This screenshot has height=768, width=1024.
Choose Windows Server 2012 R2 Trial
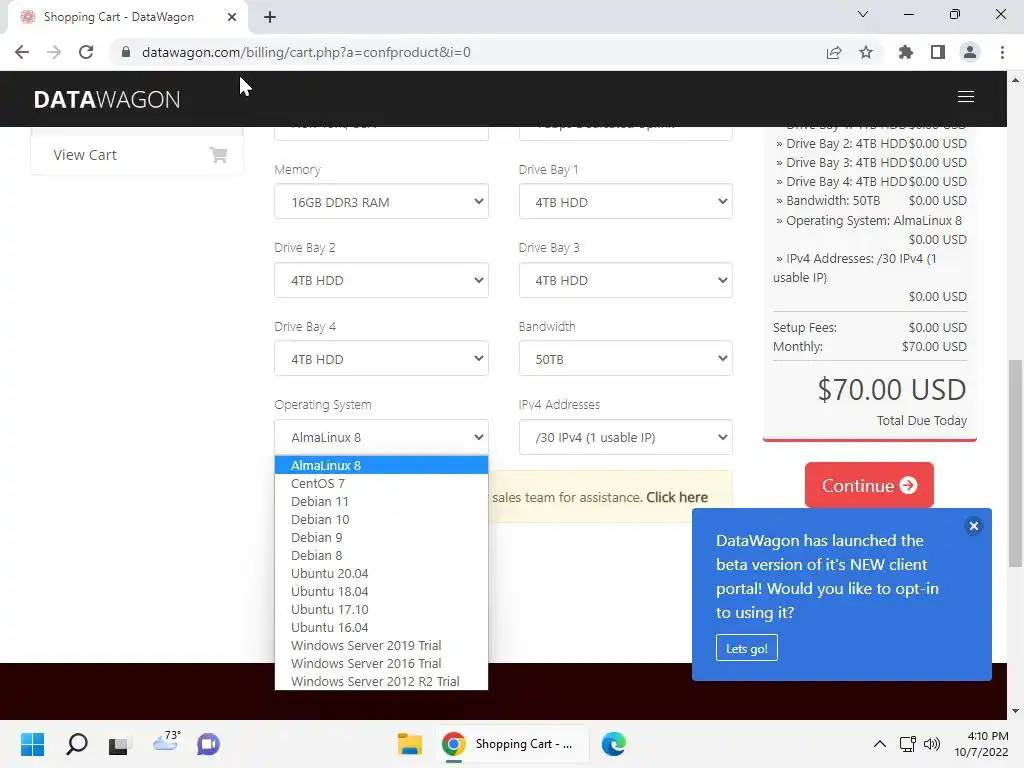click(381, 681)
